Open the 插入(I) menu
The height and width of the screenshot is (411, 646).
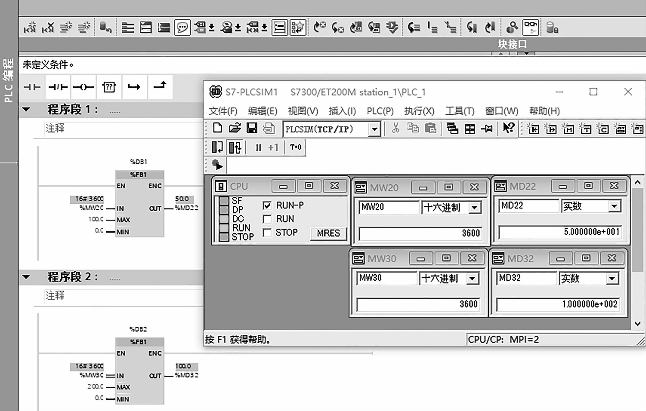tap(342, 111)
